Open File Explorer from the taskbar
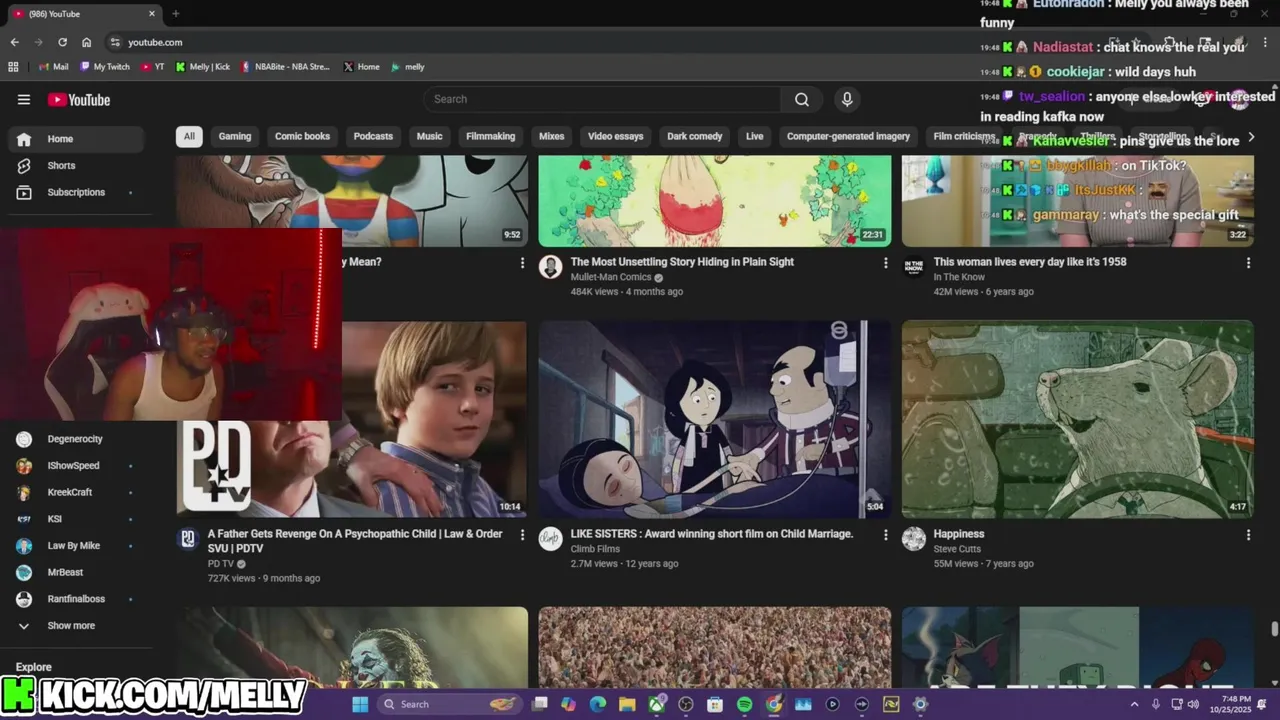Image resolution: width=1280 pixels, height=720 pixels. pyautogui.click(x=627, y=704)
